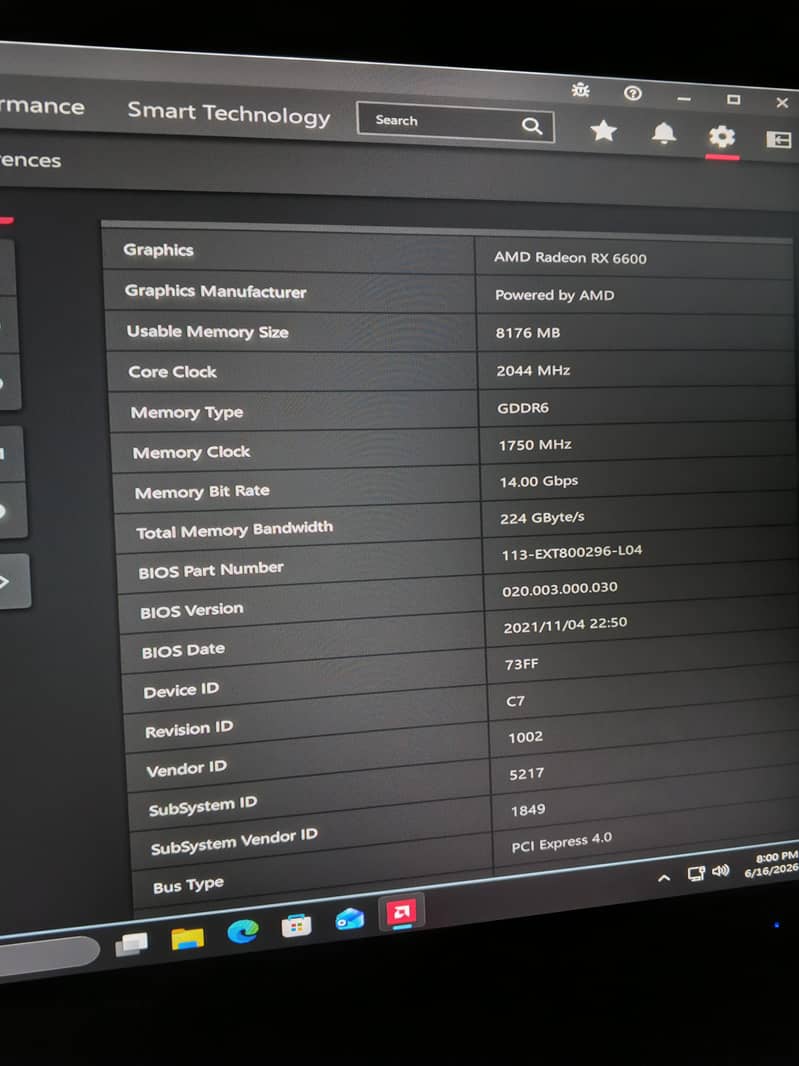
Task: Open Microsoft Store from the taskbar
Action: [296, 925]
